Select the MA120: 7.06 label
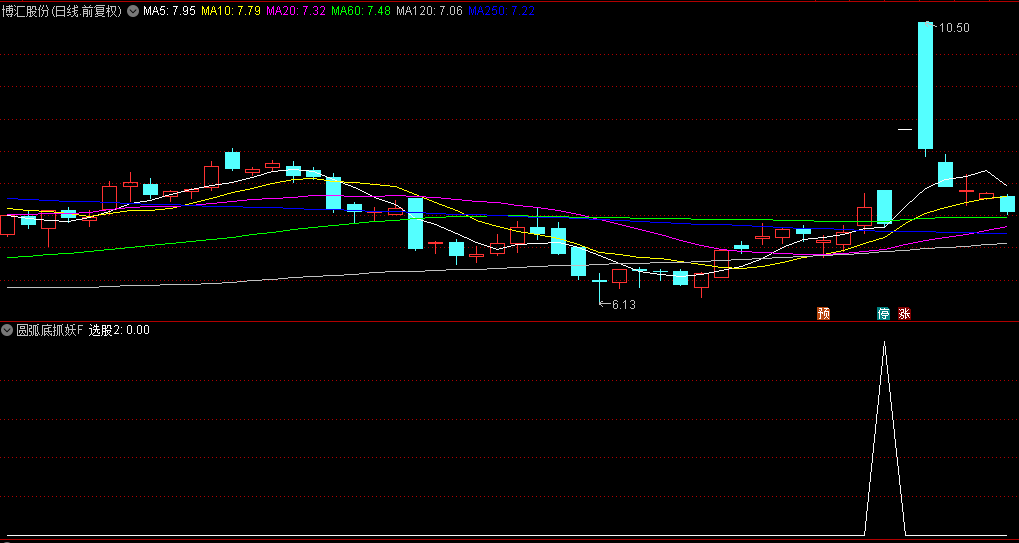Screen dimensions: 1019x543 click(x=429, y=11)
